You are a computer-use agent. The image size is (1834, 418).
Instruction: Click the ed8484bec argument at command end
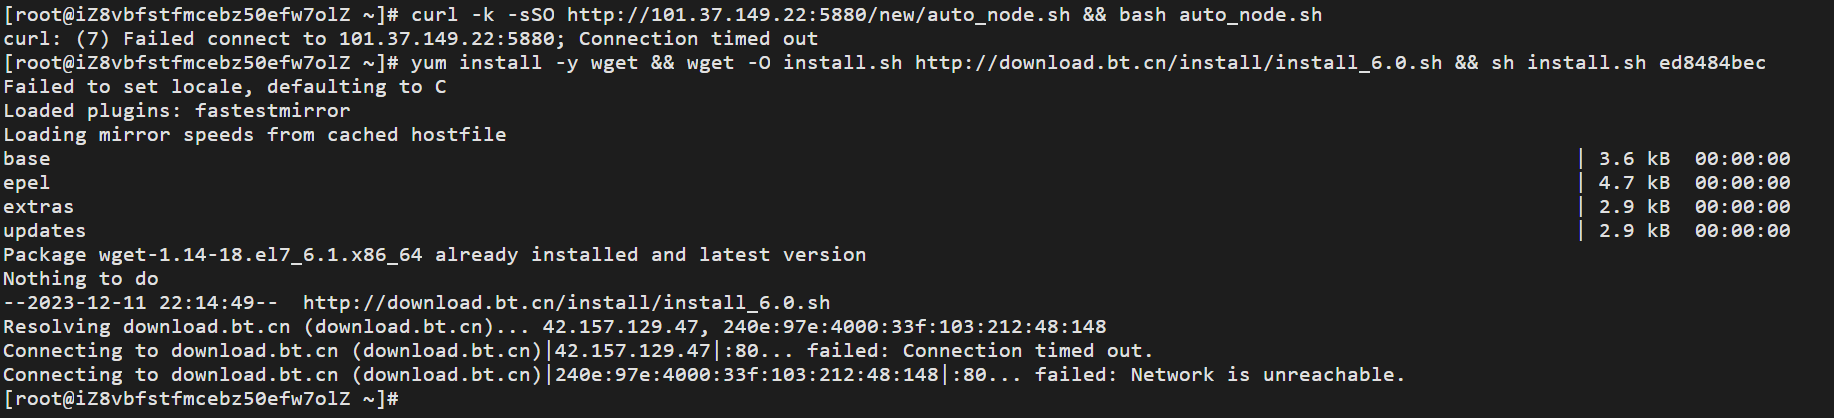tap(1712, 63)
